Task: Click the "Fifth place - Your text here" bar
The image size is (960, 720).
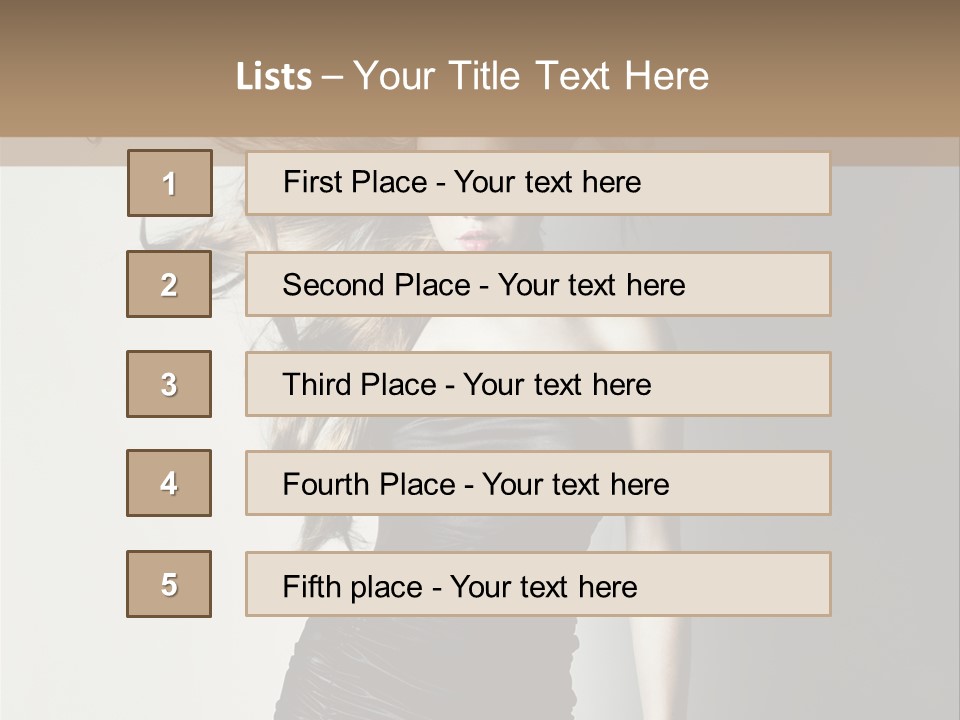Action: tap(538, 584)
